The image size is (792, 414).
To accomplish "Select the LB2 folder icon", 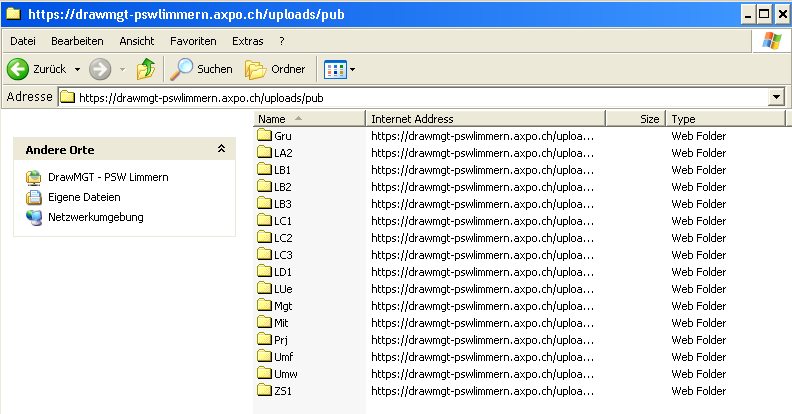I will (x=264, y=186).
